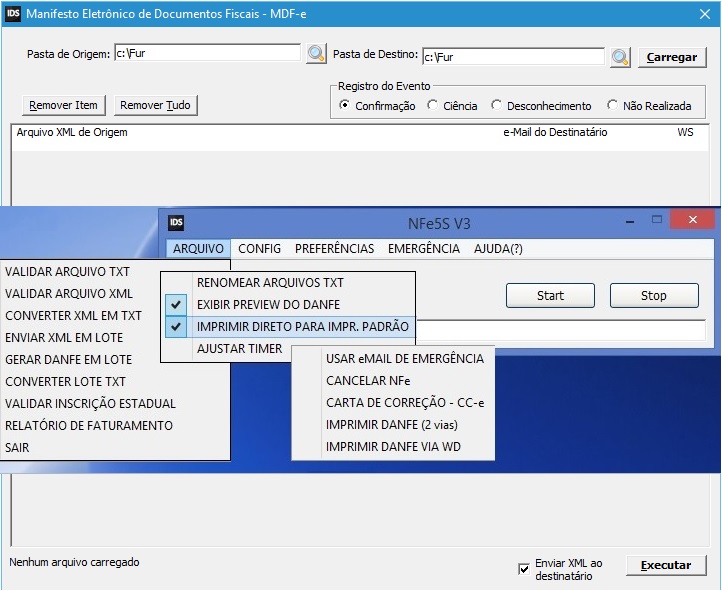Viewport: 722px width, 591px height.
Task: Browse for Pasta de Origem folder
Action: pyautogui.click(x=316, y=54)
